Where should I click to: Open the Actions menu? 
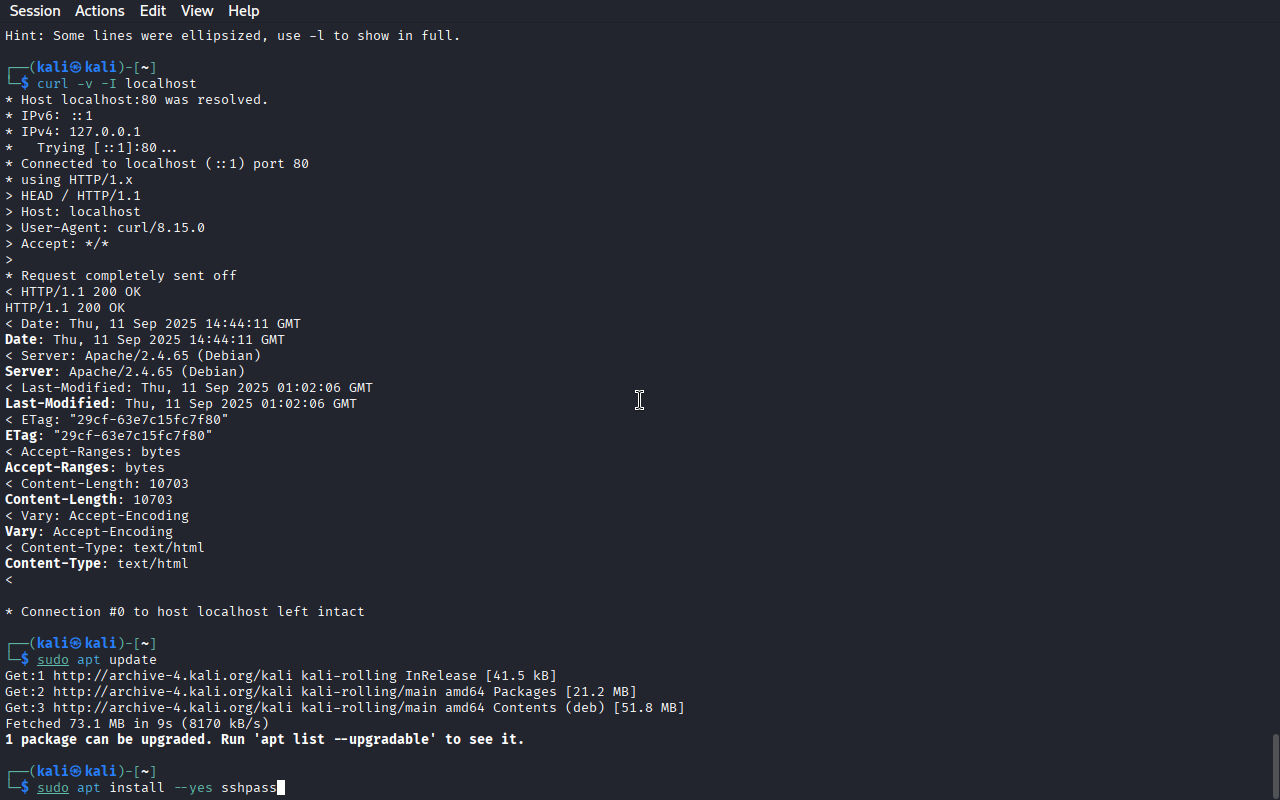click(x=100, y=11)
